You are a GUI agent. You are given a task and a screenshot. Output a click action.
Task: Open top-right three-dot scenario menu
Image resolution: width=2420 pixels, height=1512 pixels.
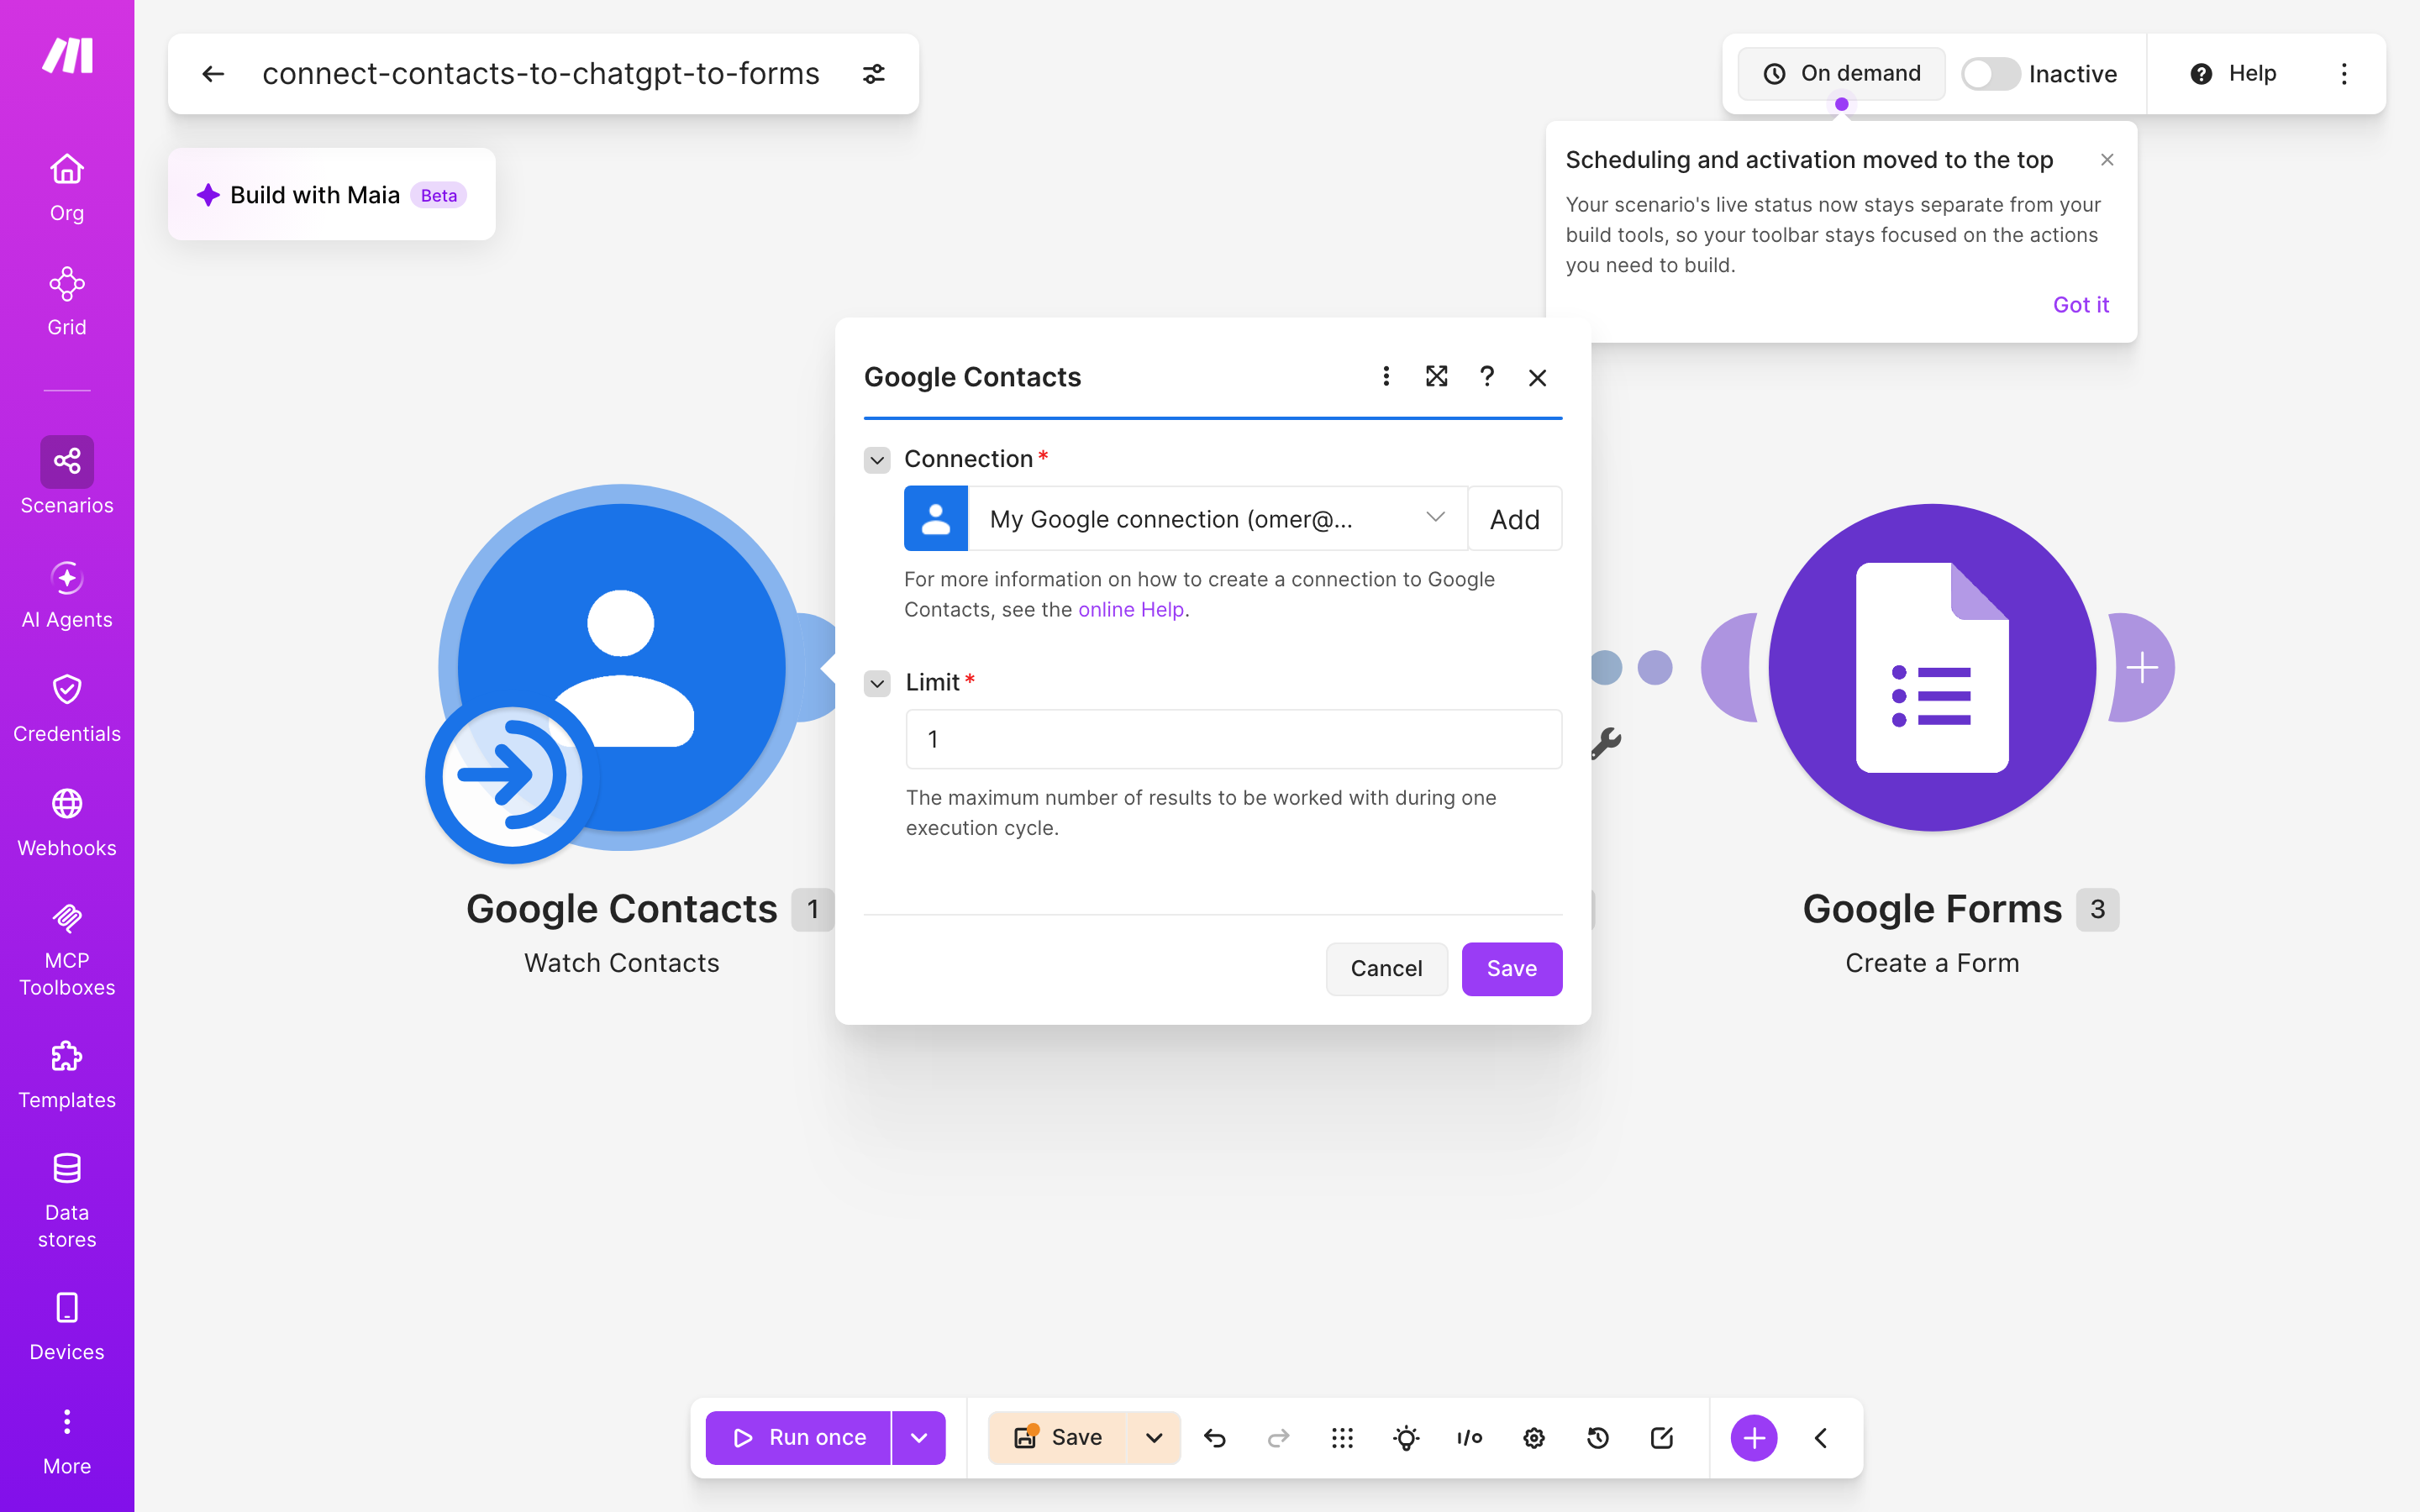[2344, 74]
